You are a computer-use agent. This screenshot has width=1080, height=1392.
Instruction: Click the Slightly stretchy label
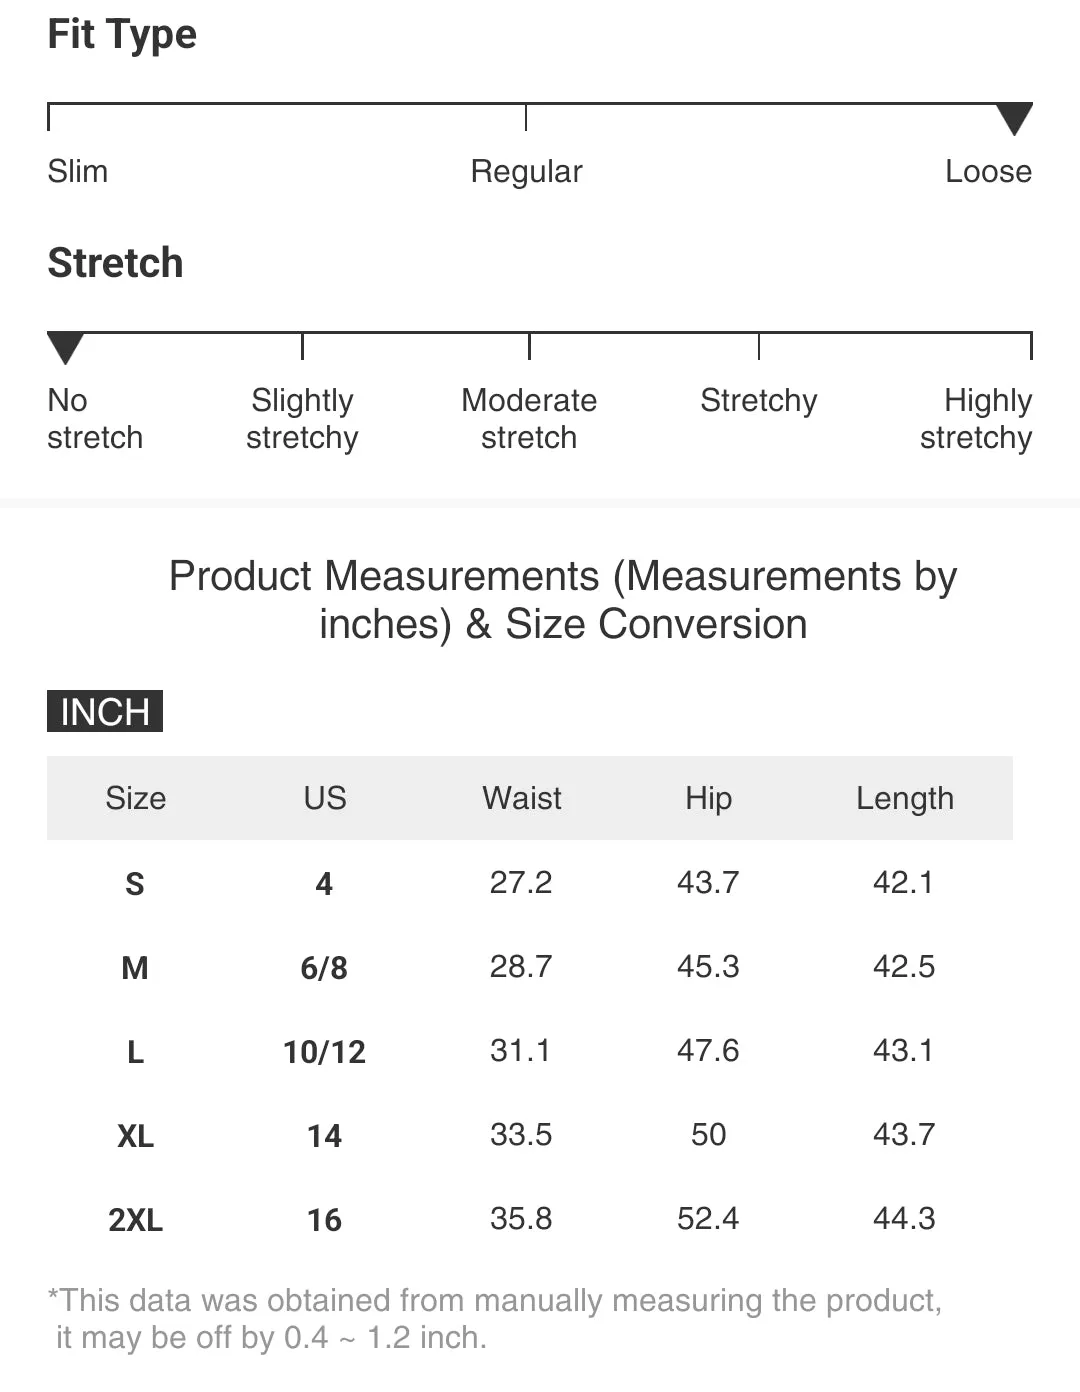tap(302, 419)
